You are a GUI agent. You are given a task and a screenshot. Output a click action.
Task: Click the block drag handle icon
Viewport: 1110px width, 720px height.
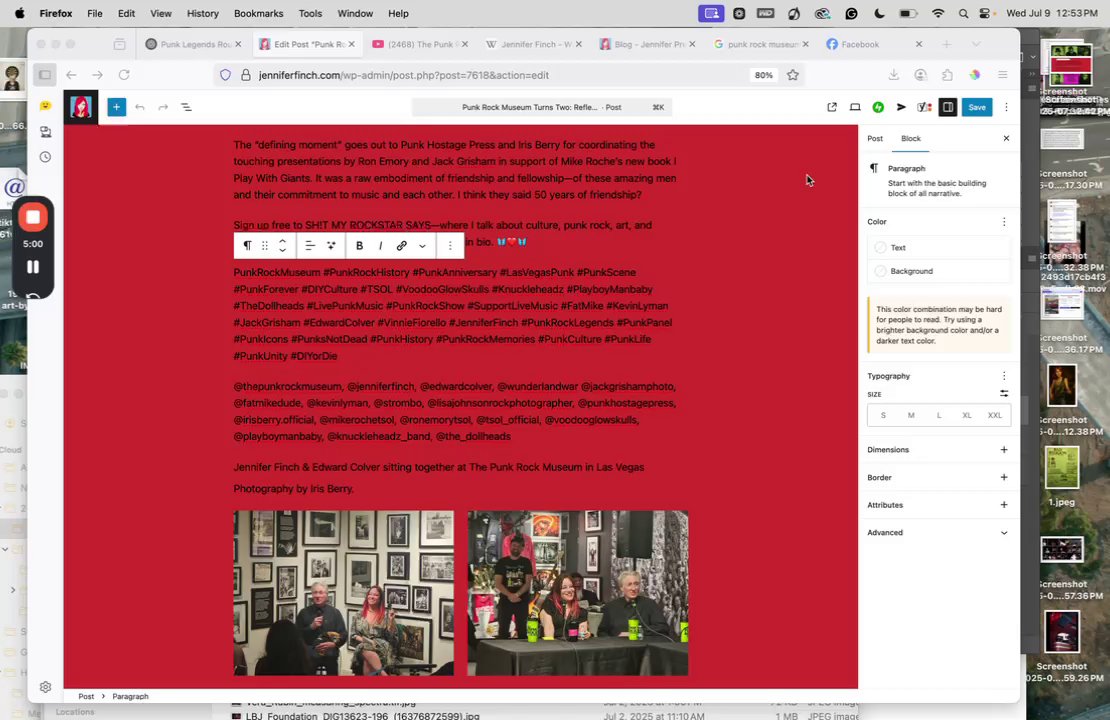point(265,246)
